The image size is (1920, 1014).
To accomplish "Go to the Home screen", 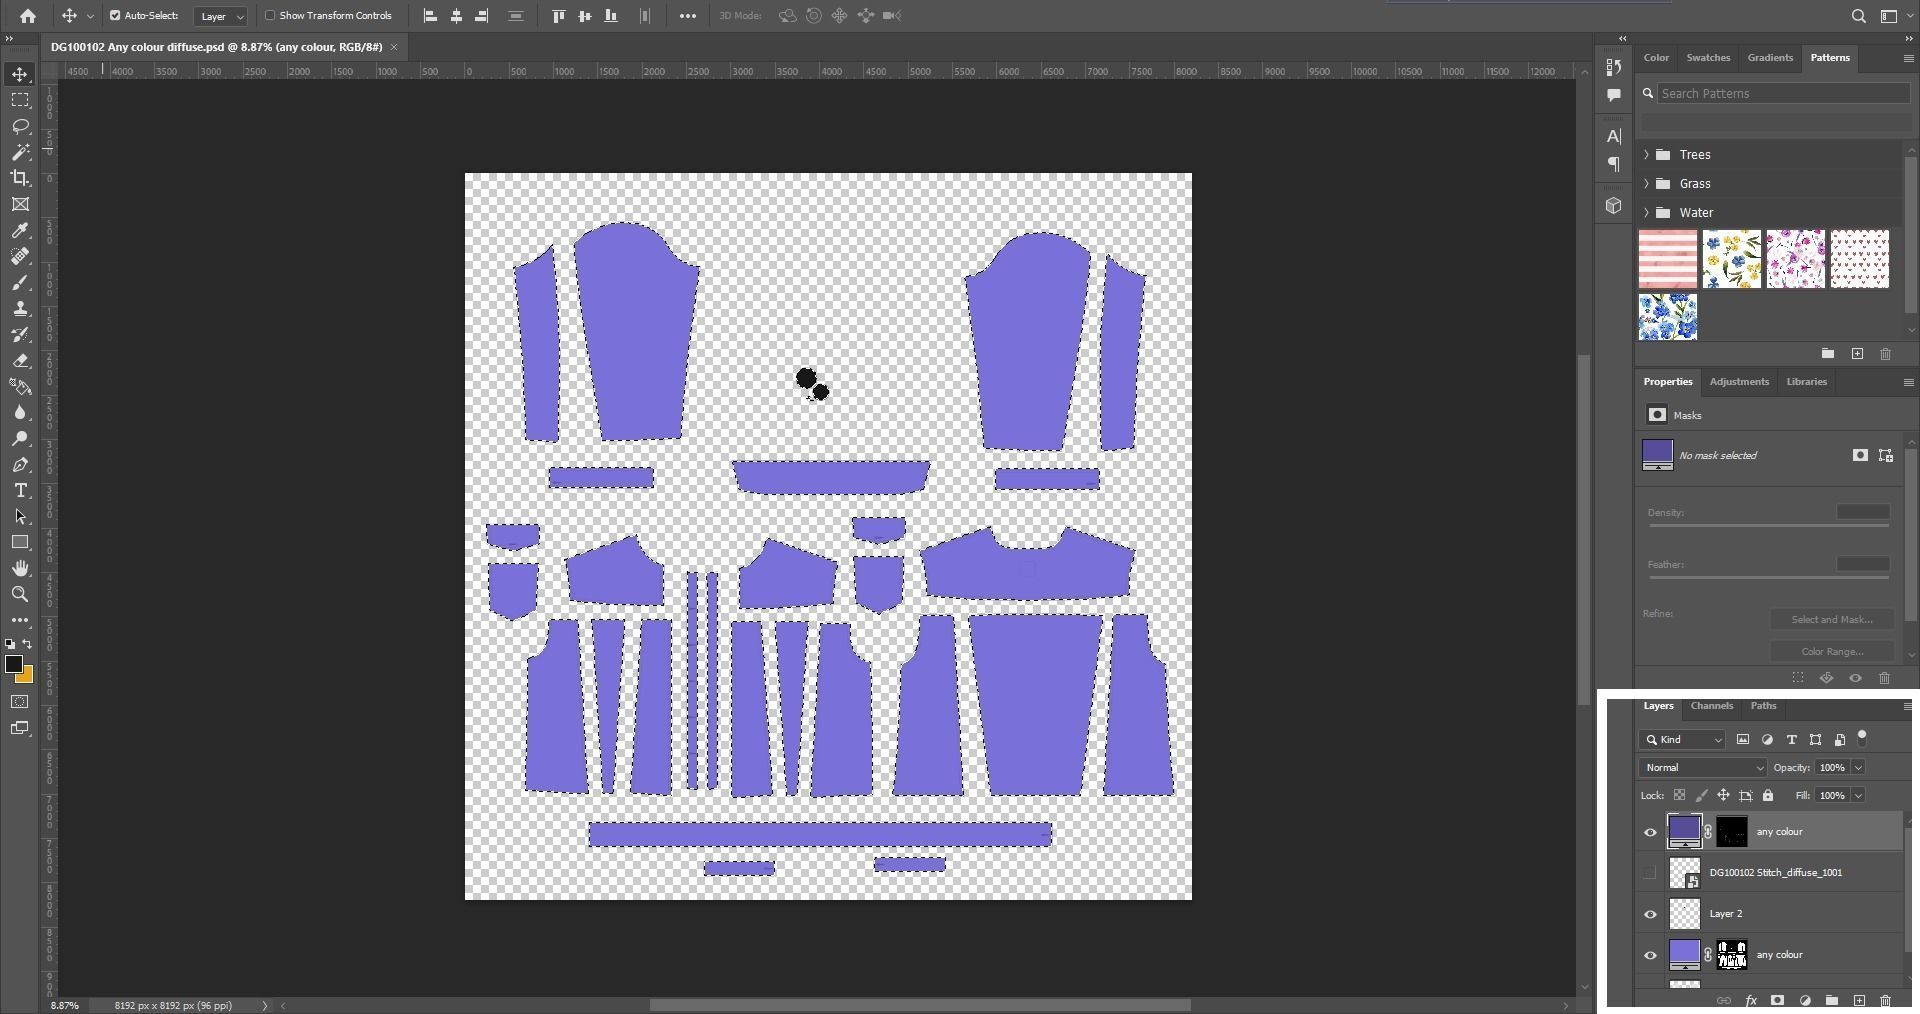I will (28, 16).
